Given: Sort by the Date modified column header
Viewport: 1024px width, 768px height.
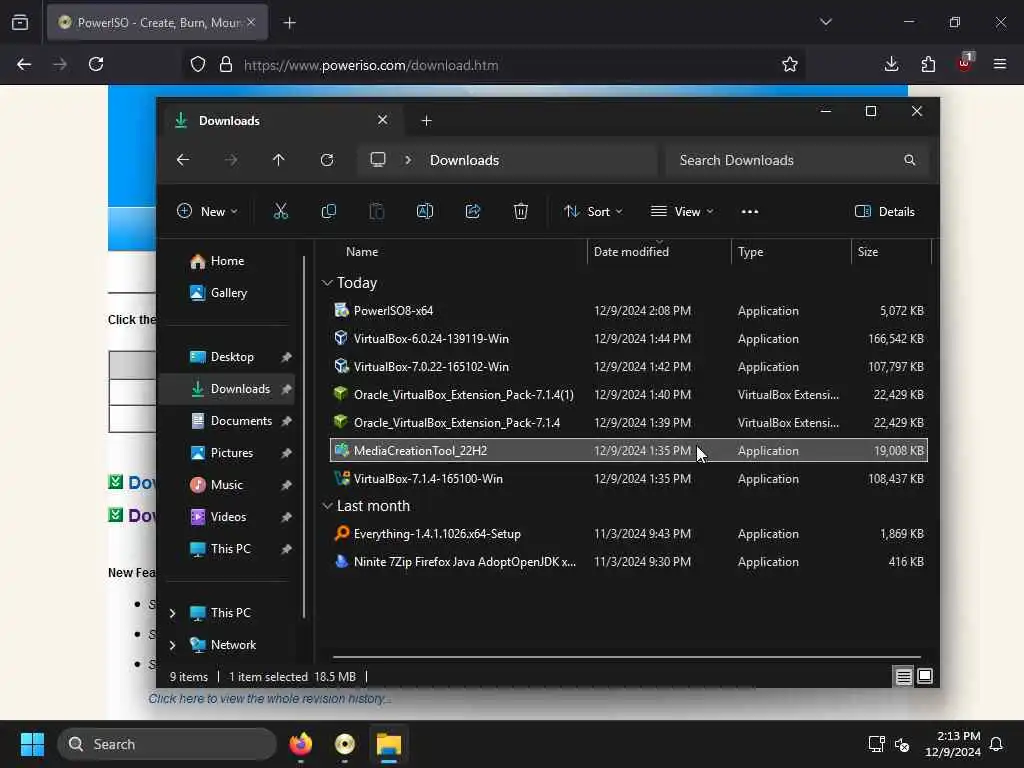Looking at the screenshot, I should [659, 252].
